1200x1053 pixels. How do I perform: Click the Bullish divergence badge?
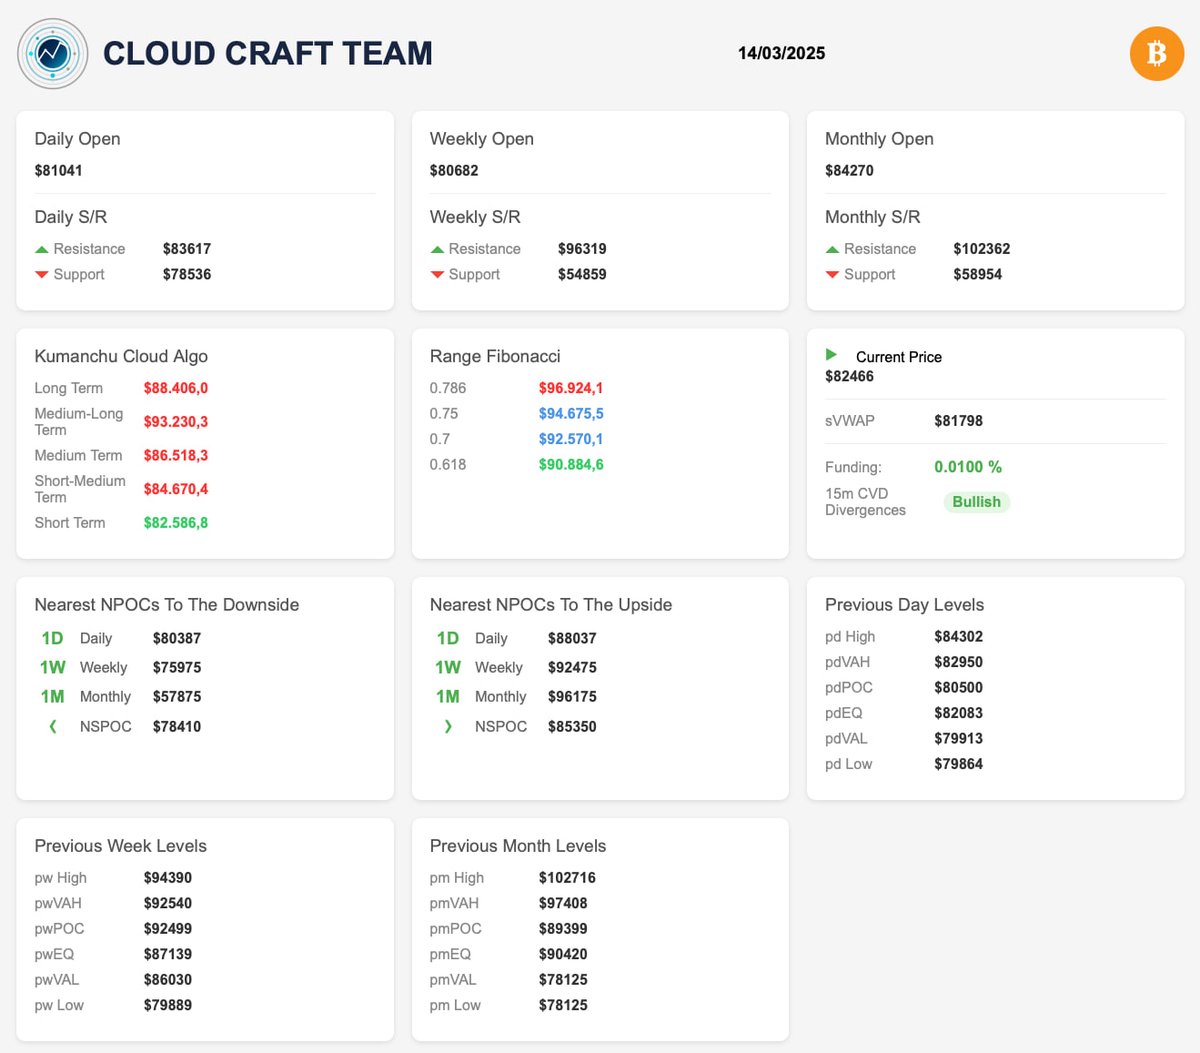(976, 502)
